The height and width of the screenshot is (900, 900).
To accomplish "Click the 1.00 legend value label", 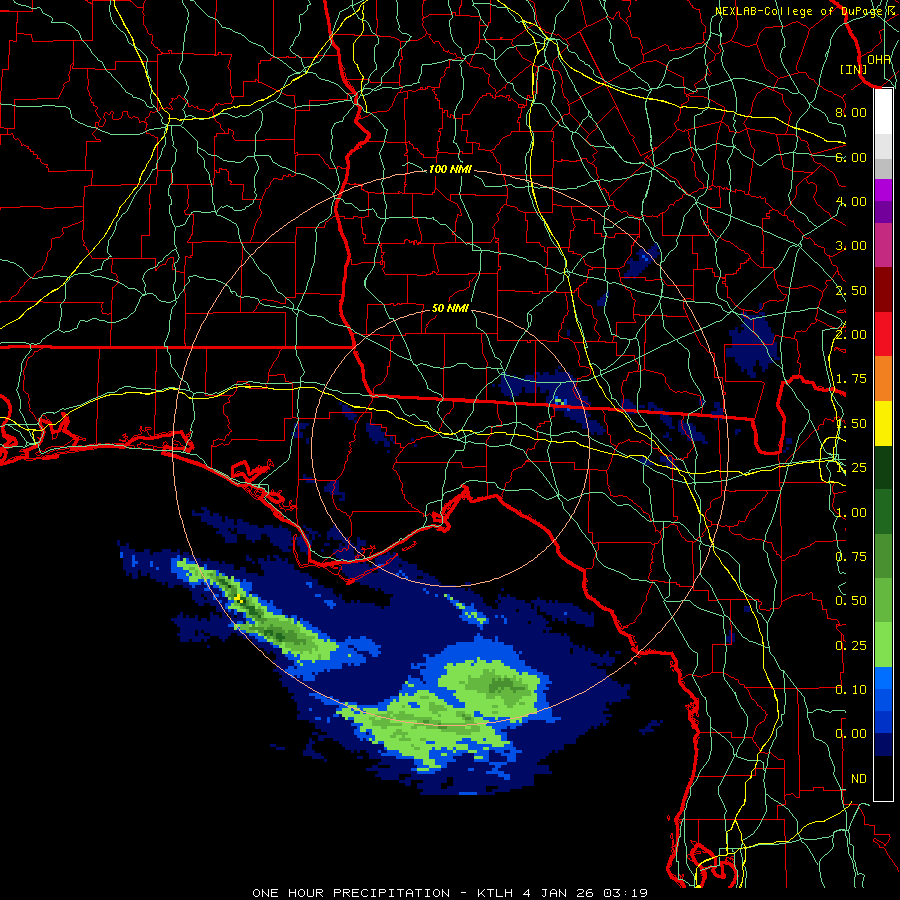I will click(851, 513).
